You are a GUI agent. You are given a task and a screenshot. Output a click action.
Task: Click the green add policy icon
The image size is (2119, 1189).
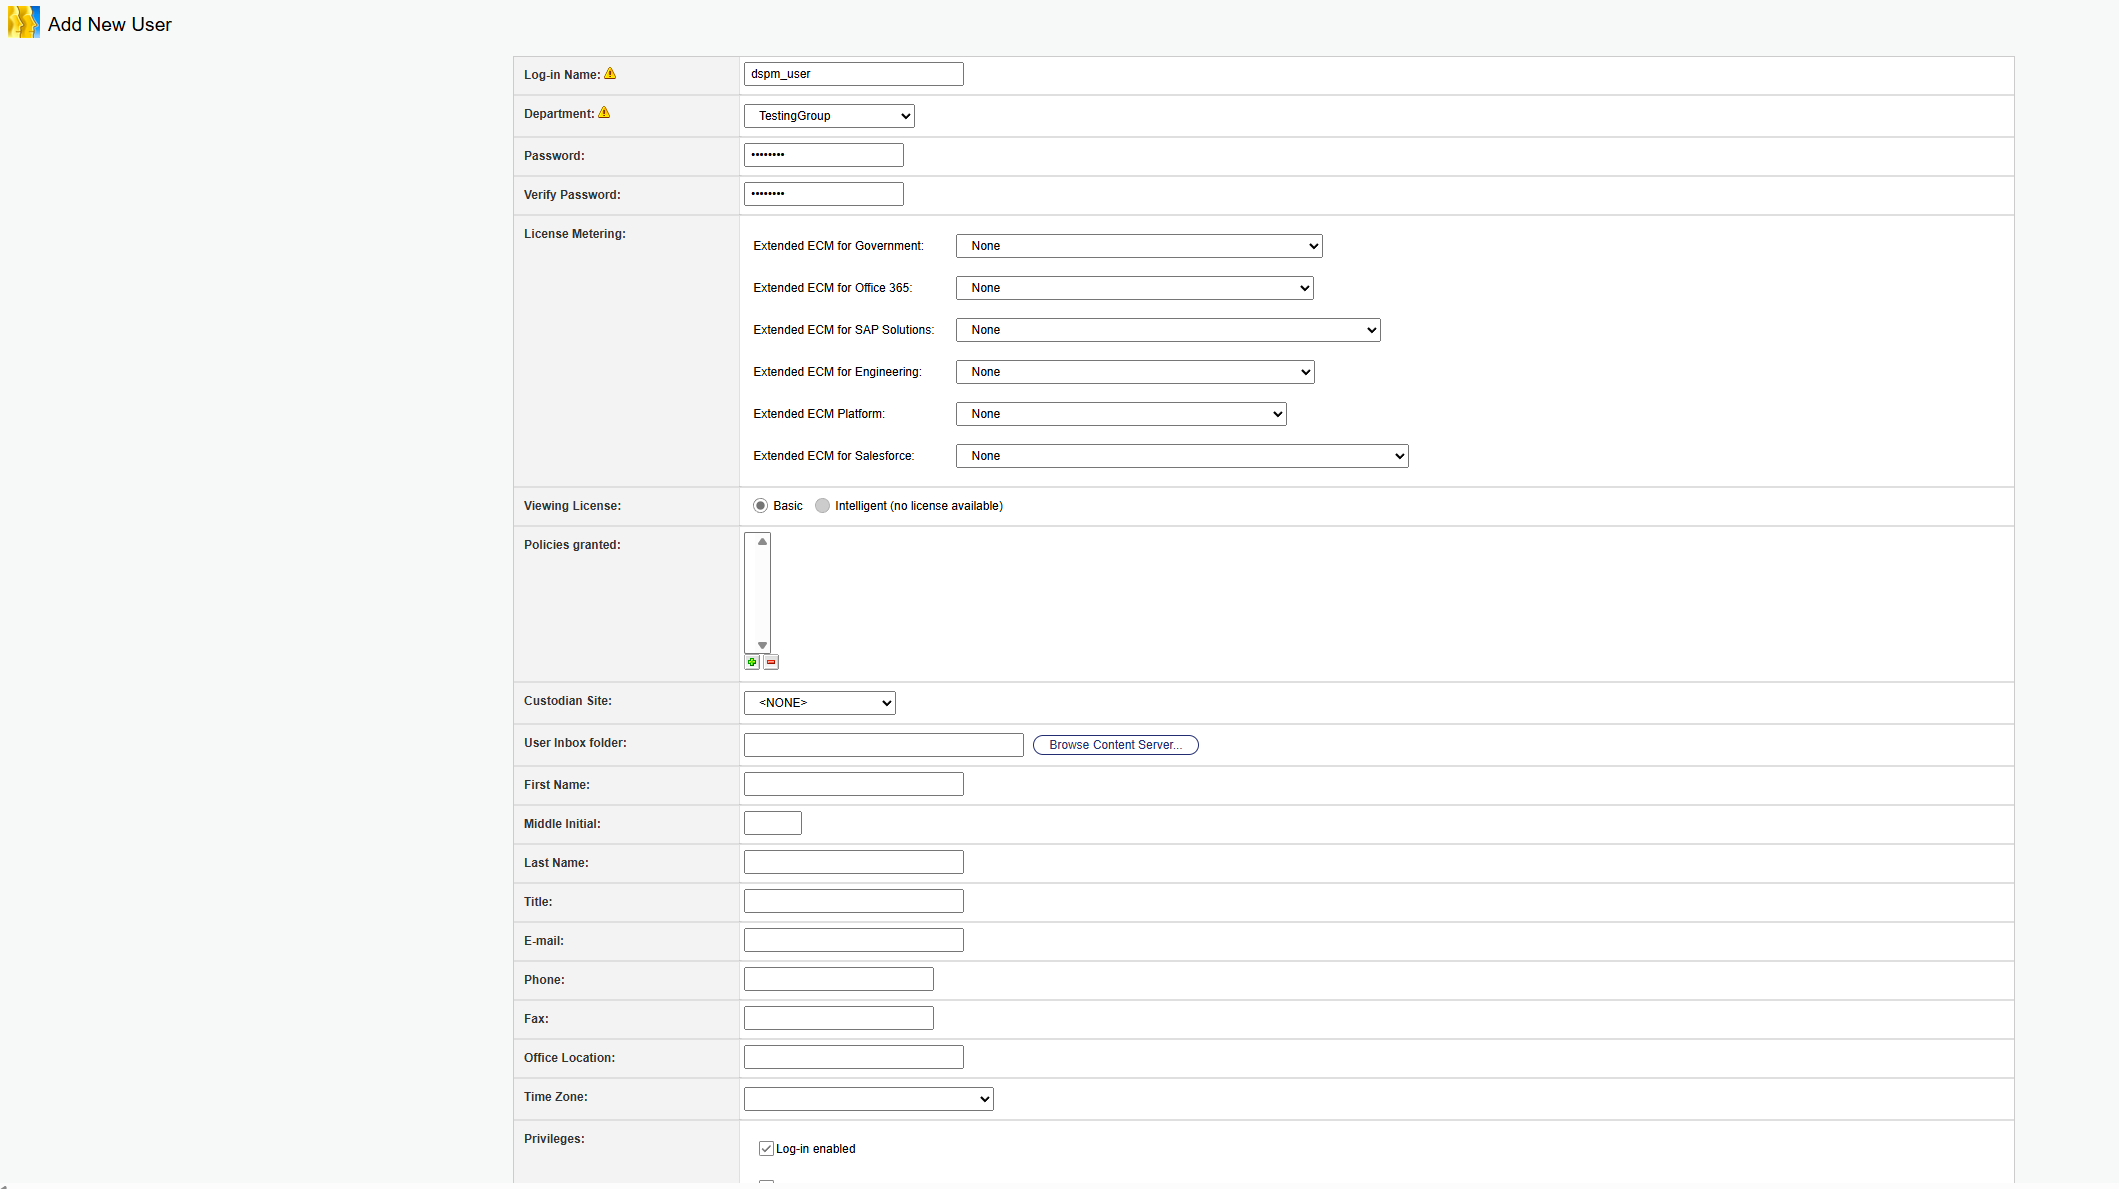pyautogui.click(x=752, y=662)
